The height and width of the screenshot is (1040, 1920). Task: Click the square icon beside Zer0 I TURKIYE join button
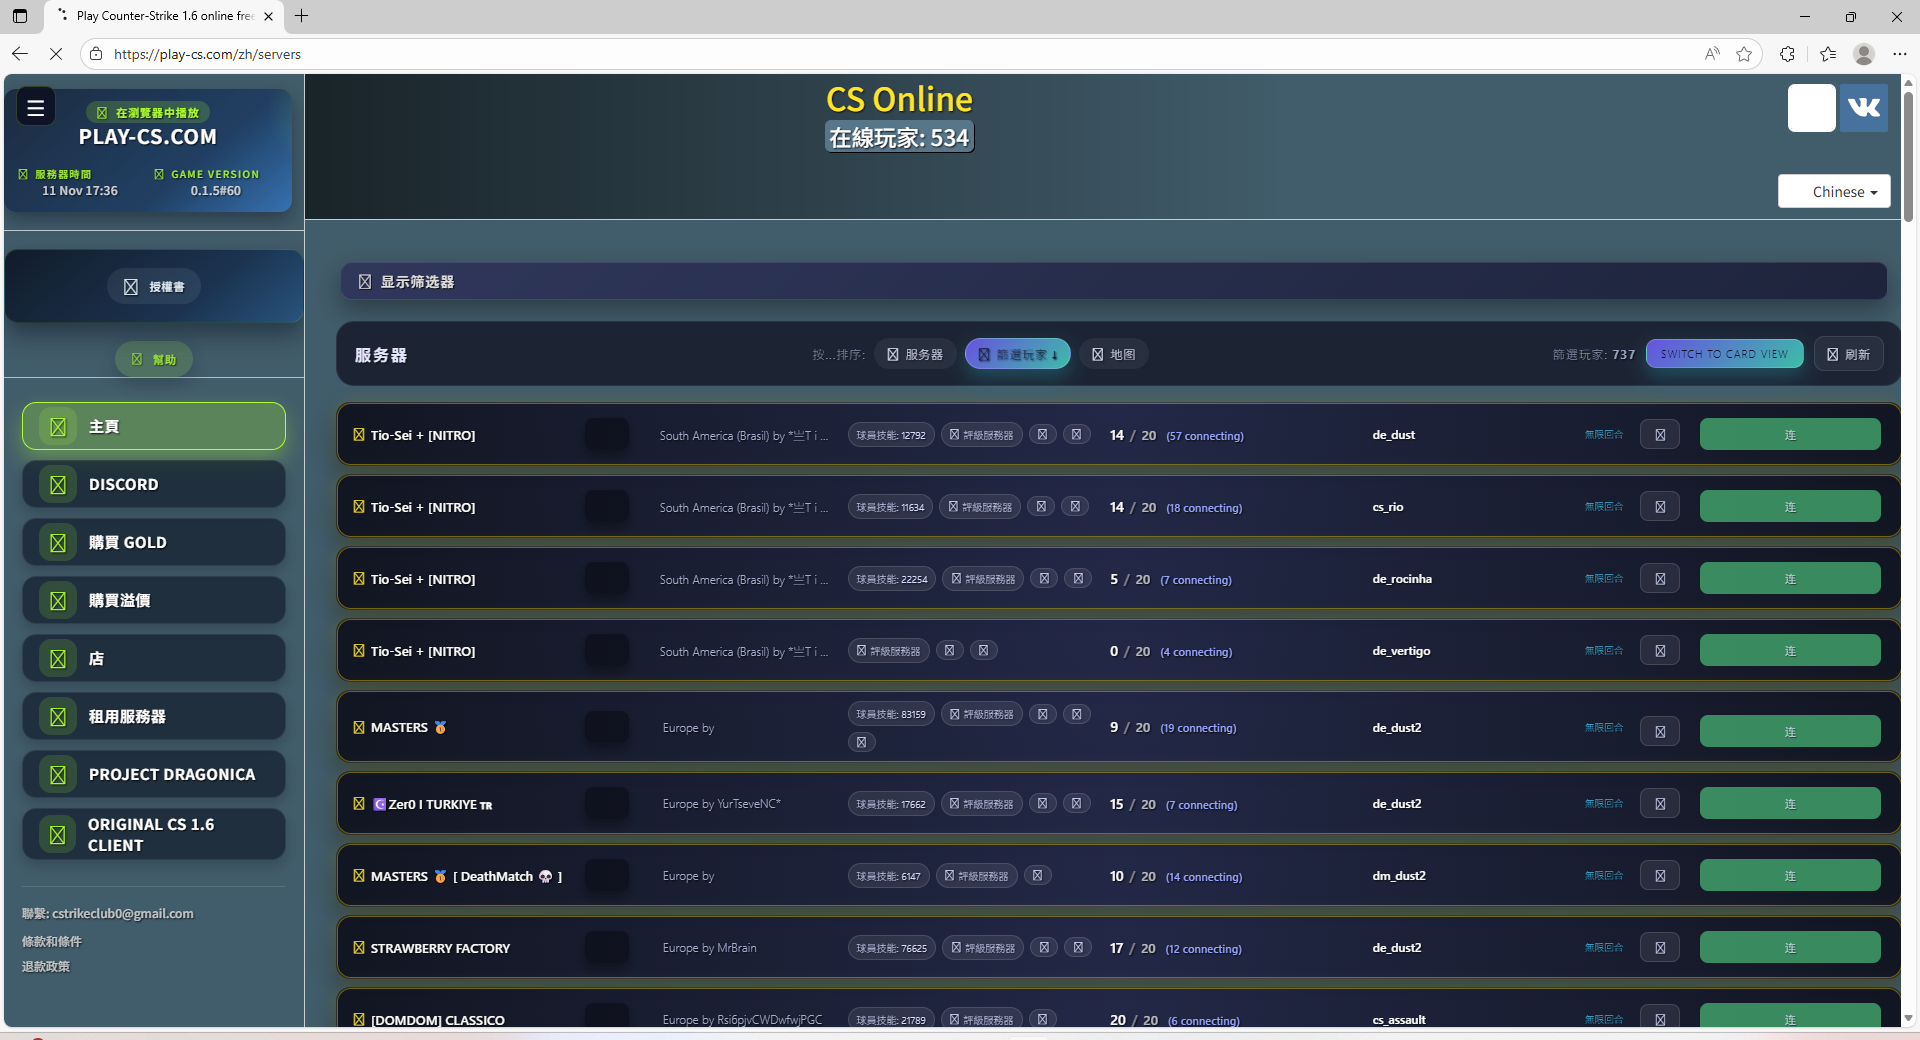pos(1660,804)
